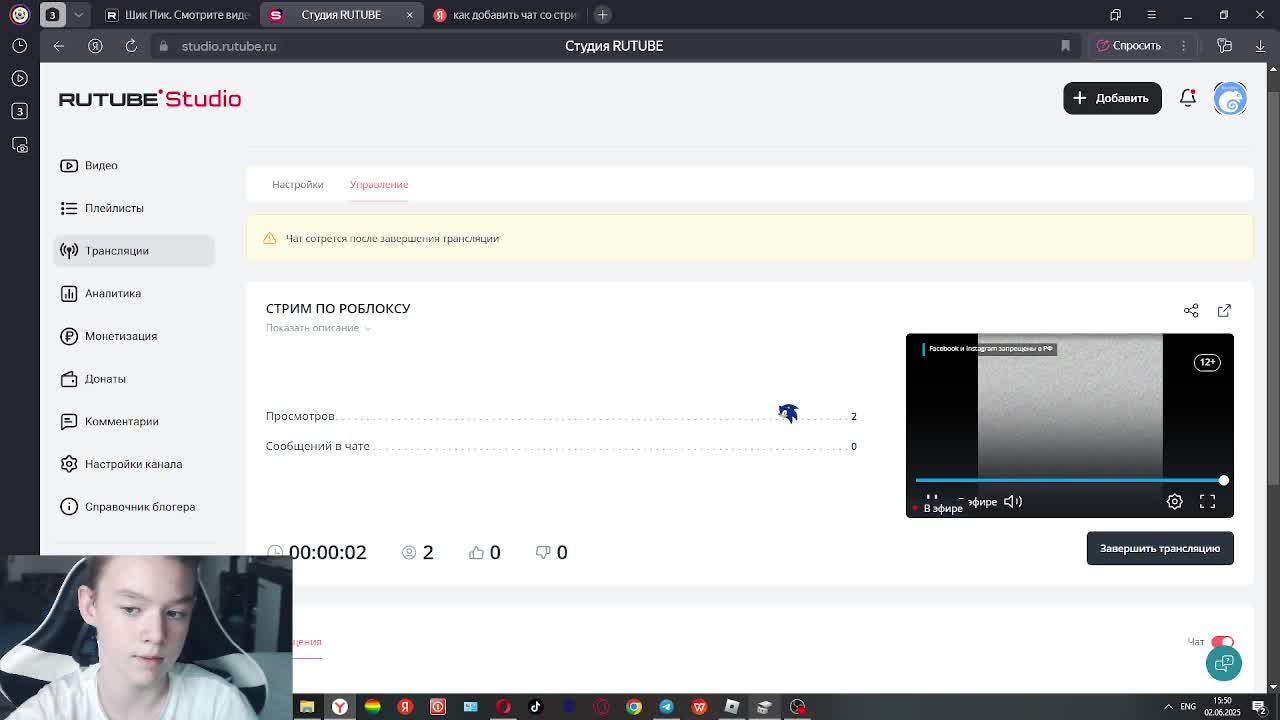The height and width of the screenshot is (720, 1280).
Task: Open the three-dot menu by Спросить
Action: [1183, 46]
